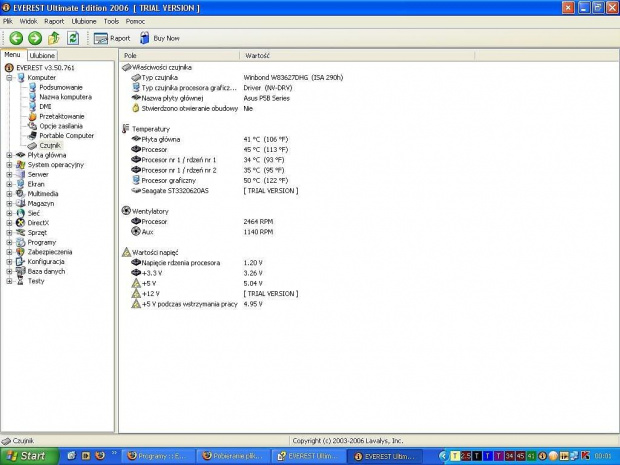The image size is (620, 465).
Task: Select the Procesor graficzny temperature row
Action: click(x=210, y=181)
